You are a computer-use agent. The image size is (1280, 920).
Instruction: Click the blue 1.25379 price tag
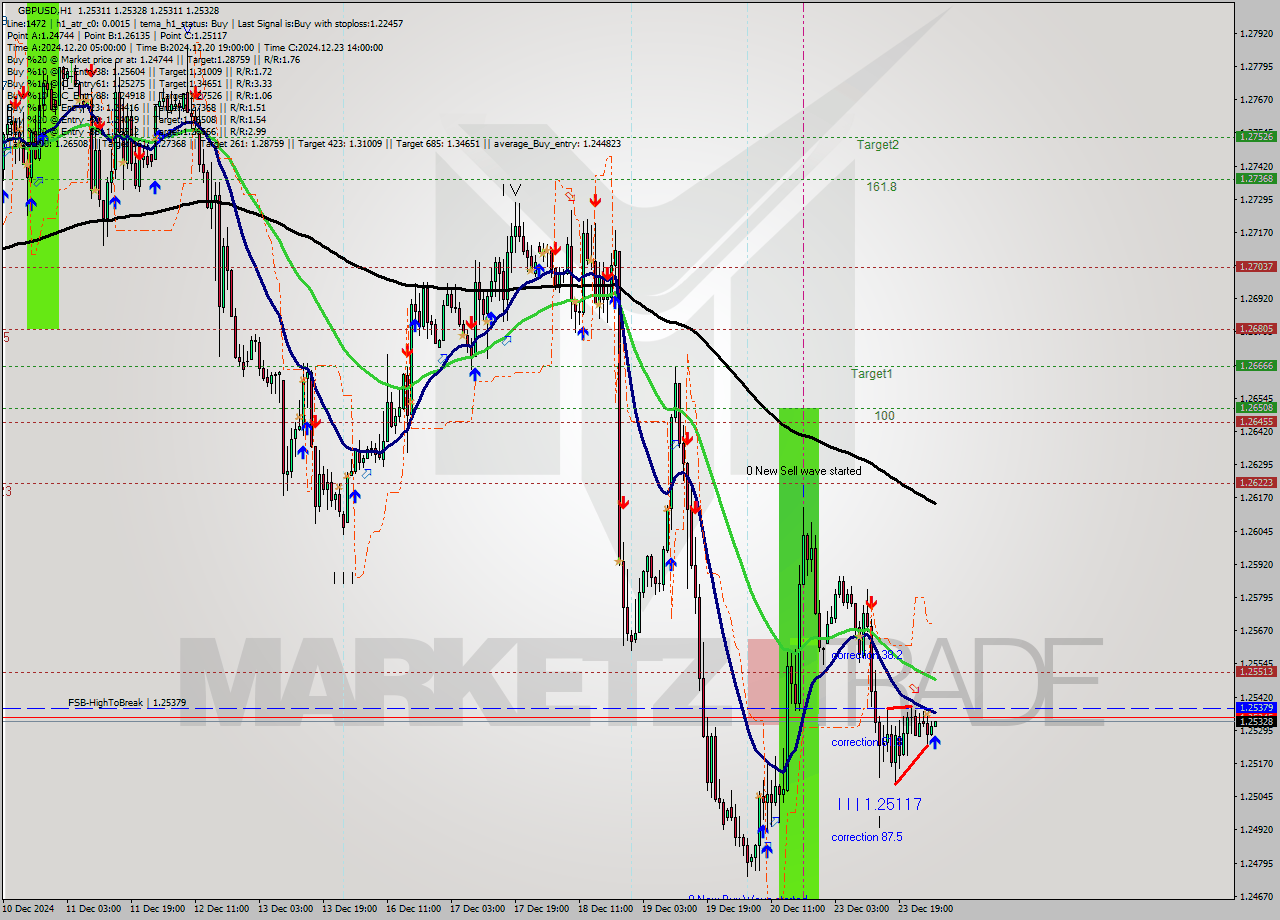coord(1256,707)
